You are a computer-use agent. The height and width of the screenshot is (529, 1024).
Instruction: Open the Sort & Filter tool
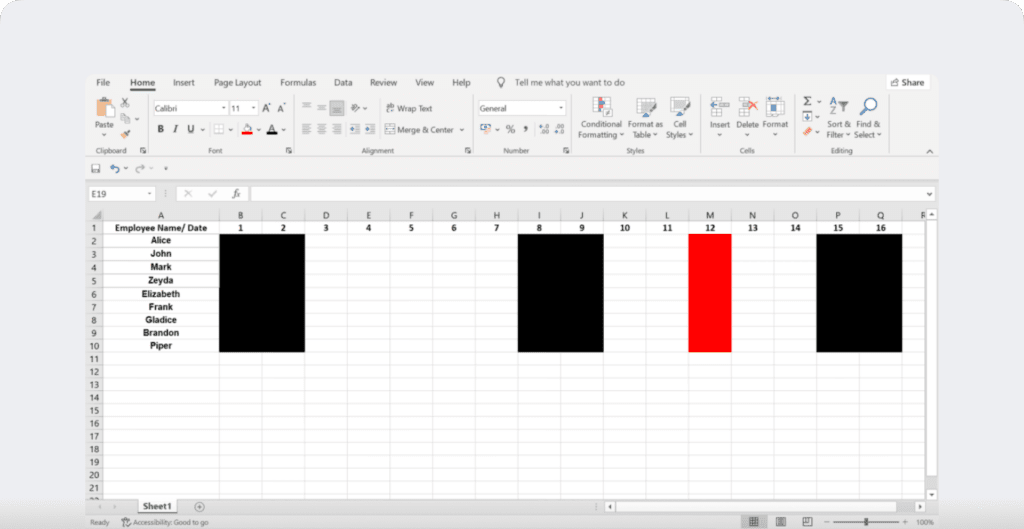pos(839,107)
